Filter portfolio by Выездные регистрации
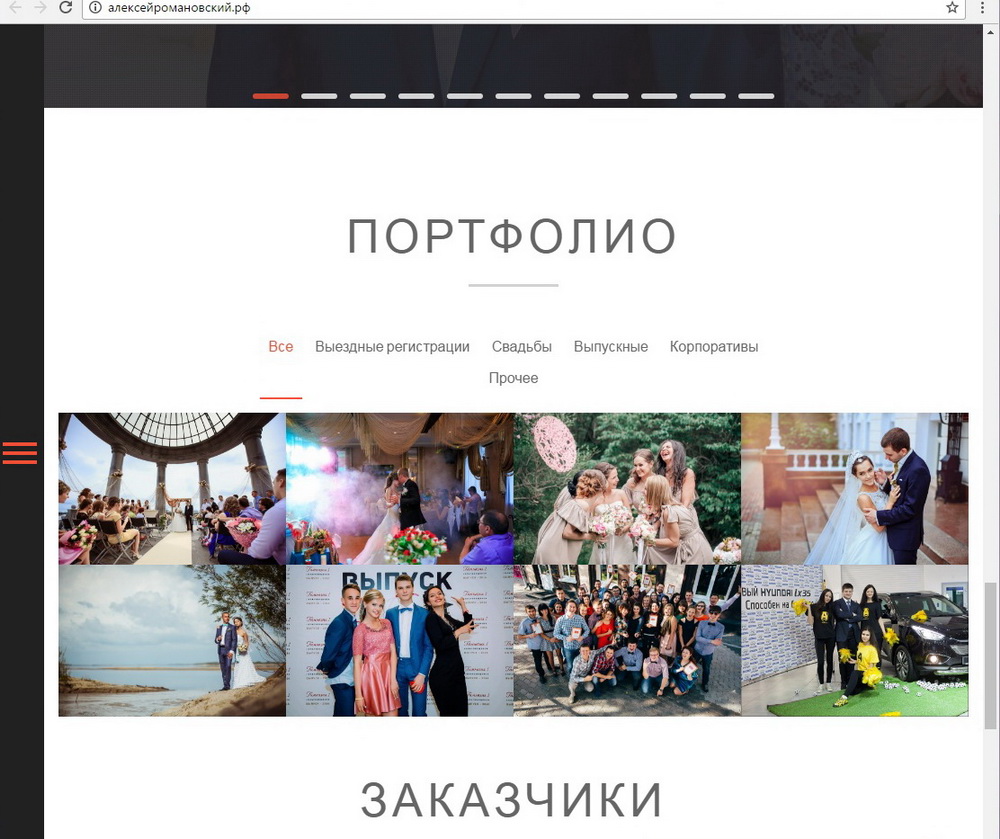The width and height of the screenshot is (1000, 839). [x=392, y=347]
